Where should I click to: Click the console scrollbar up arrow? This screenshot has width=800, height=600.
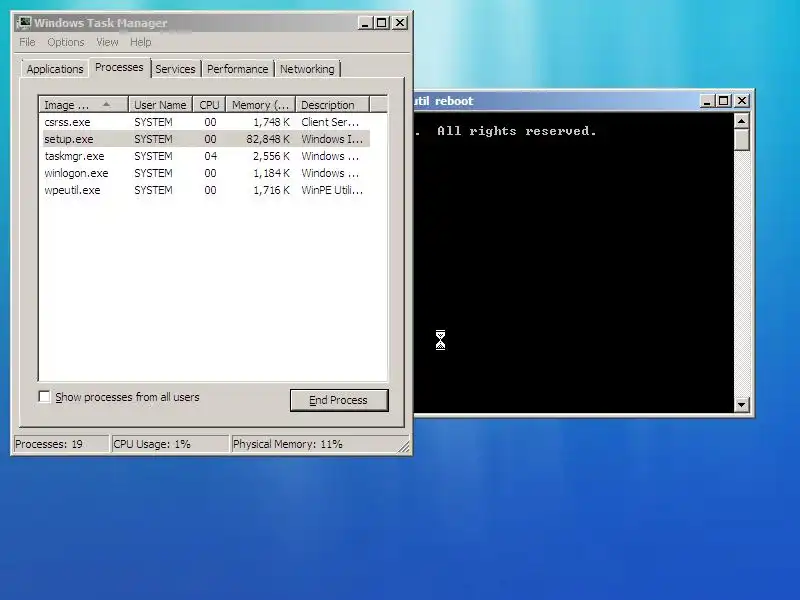click(741, 121)
